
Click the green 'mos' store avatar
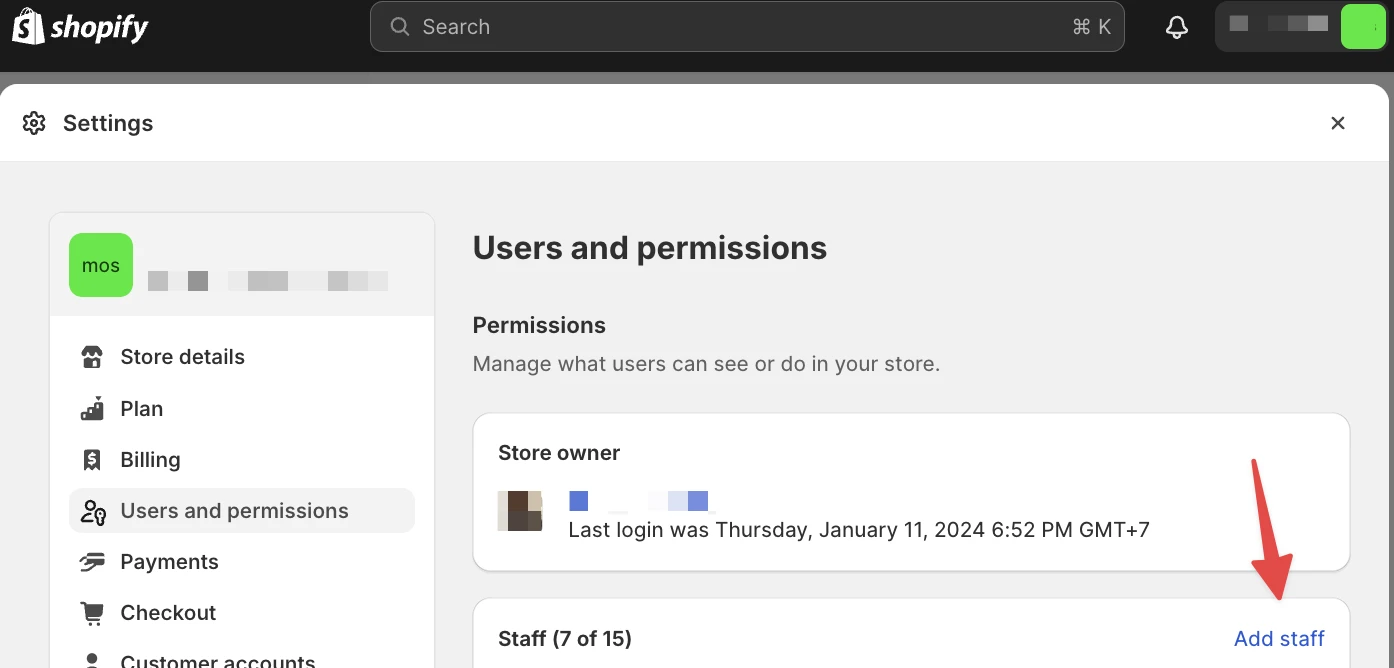[x=101, y=265]
